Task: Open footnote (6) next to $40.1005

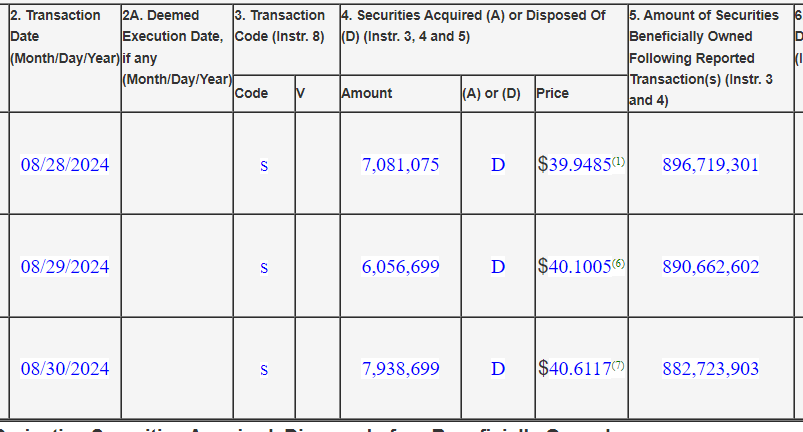Action: point(618,264)
